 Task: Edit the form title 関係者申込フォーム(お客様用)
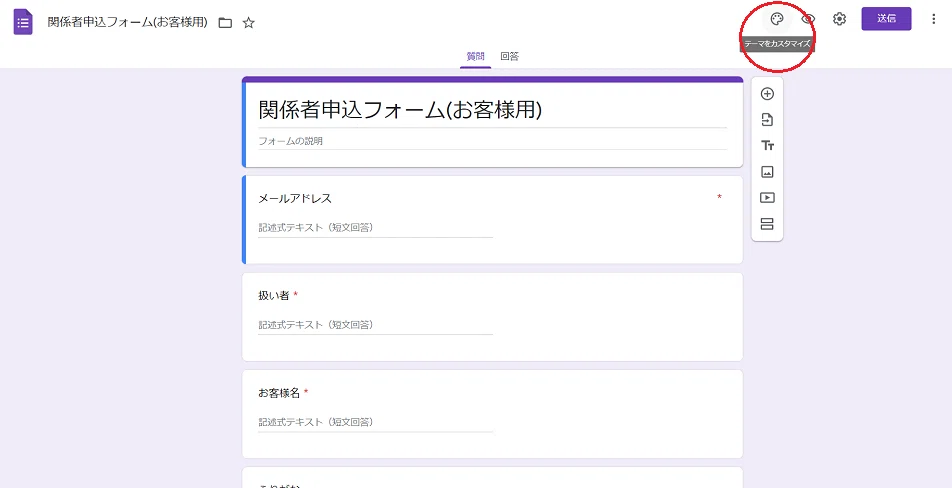point(492,110)
